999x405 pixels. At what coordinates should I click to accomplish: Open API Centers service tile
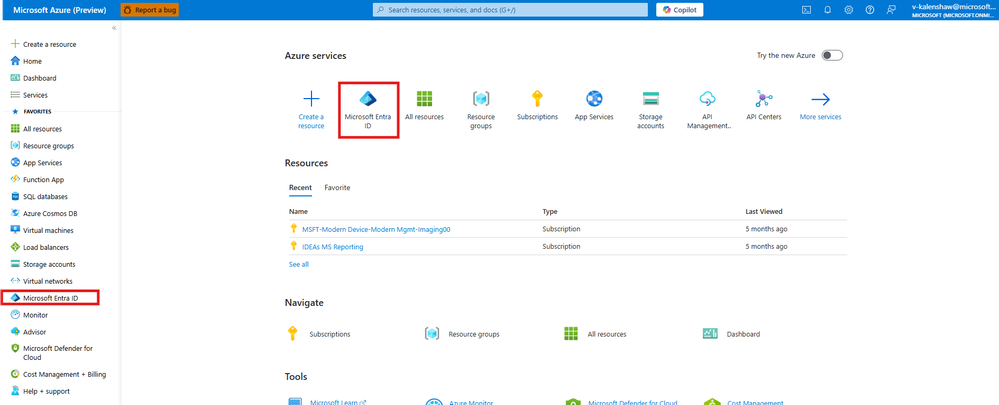[x=764, y=106]
